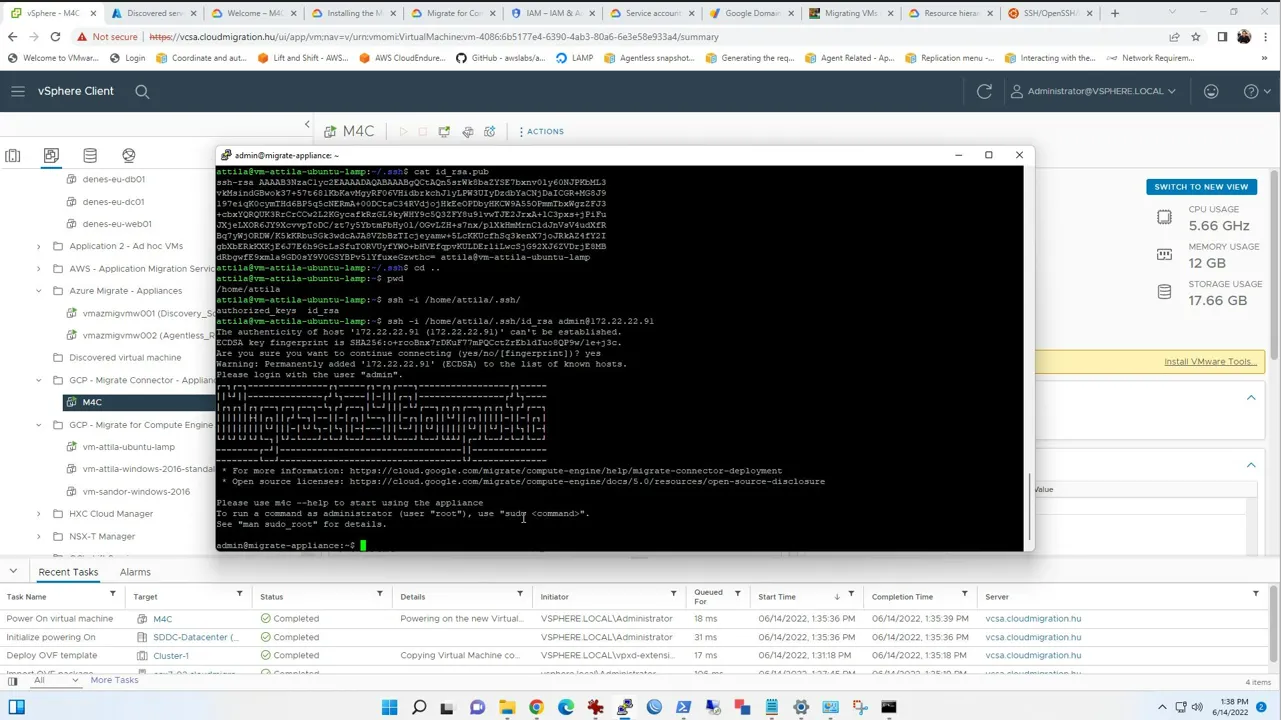Open the Administrator@VSPHERE.LOCAL user dropdown

pyautogui.click(x=1094, y=91)
